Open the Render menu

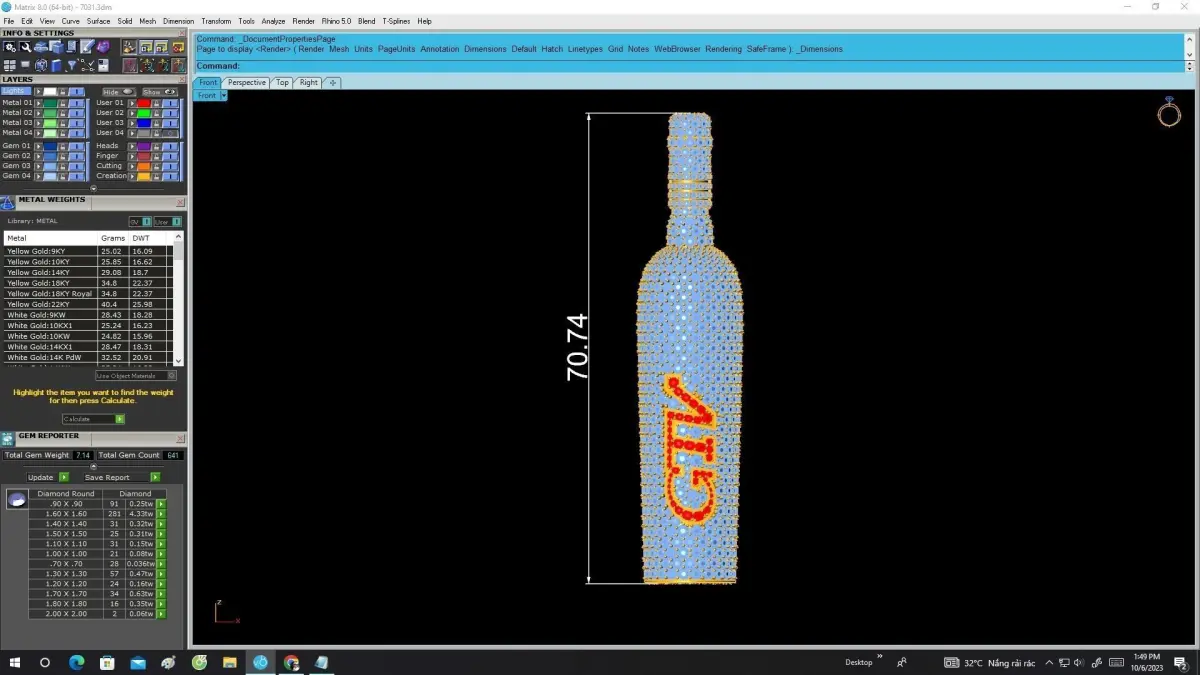pos(303,21)
